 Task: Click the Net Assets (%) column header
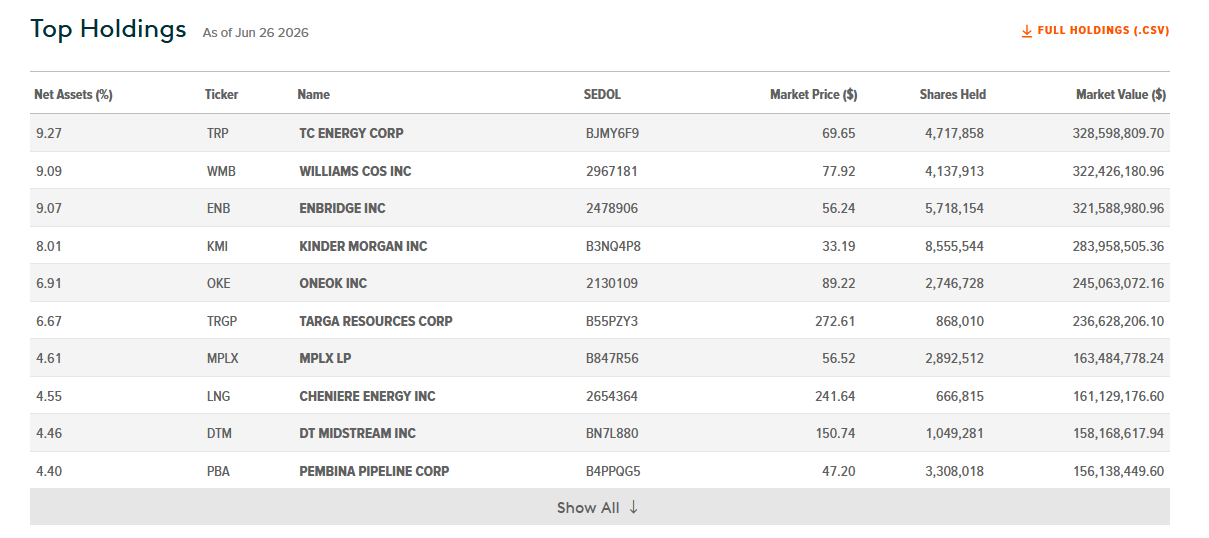73,95
